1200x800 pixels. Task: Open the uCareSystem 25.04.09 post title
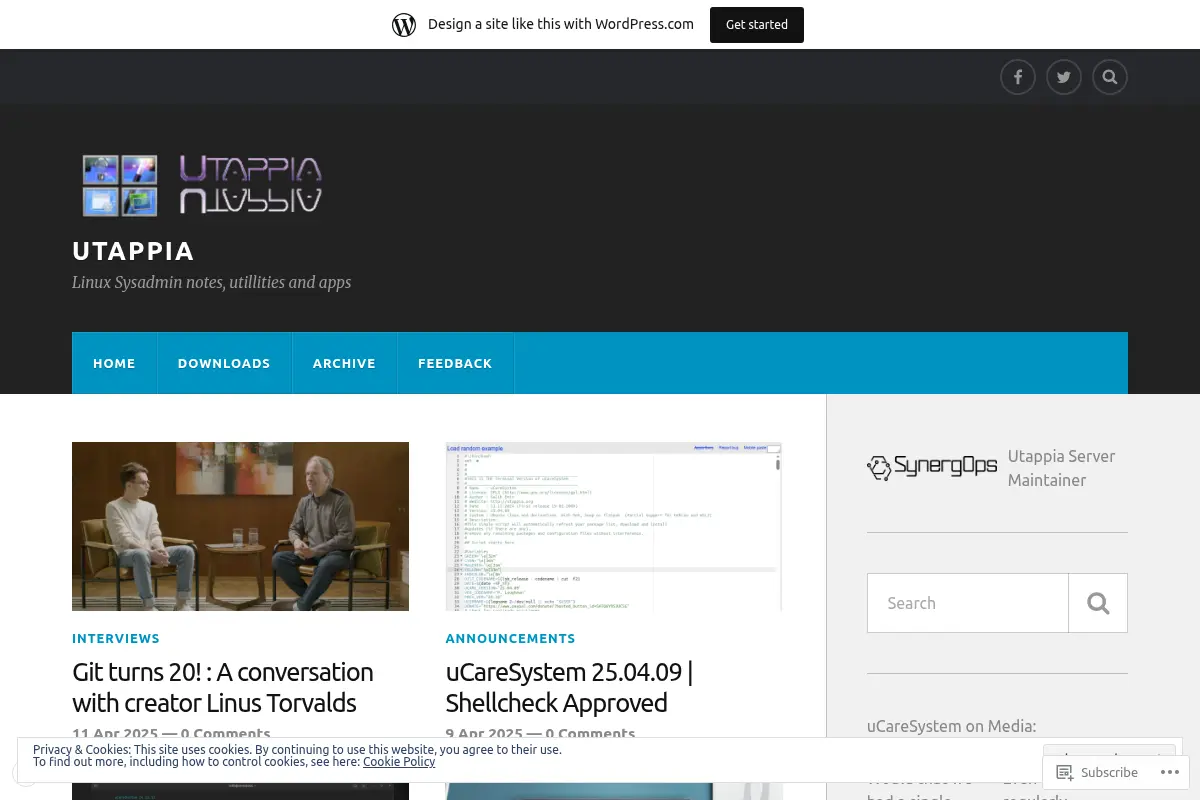(x=569, y=687)
